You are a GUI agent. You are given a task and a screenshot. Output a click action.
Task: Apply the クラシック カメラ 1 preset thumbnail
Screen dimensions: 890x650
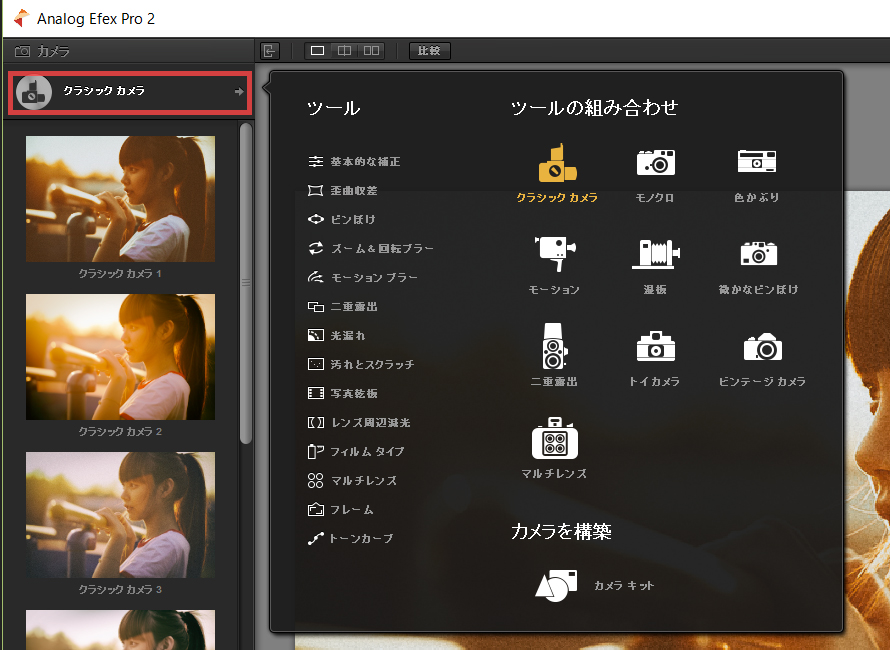[120, 199]
